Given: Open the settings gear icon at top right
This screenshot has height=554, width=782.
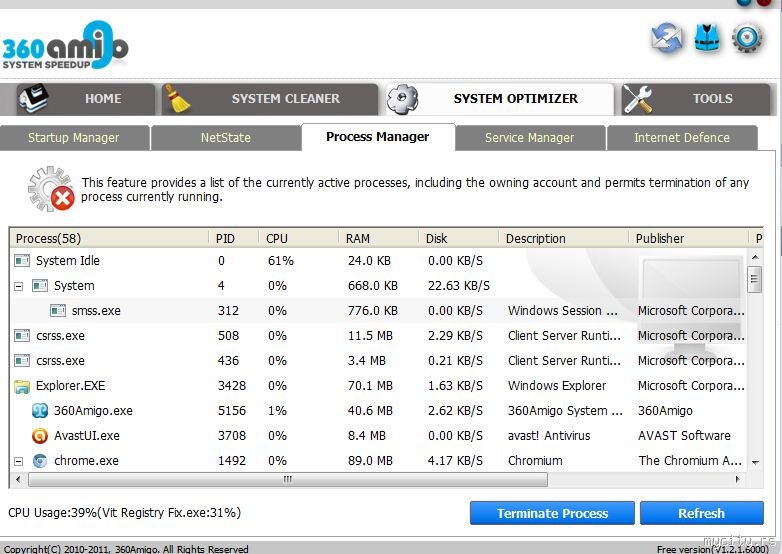Looking at the screenshot, I should click(747, 38).
